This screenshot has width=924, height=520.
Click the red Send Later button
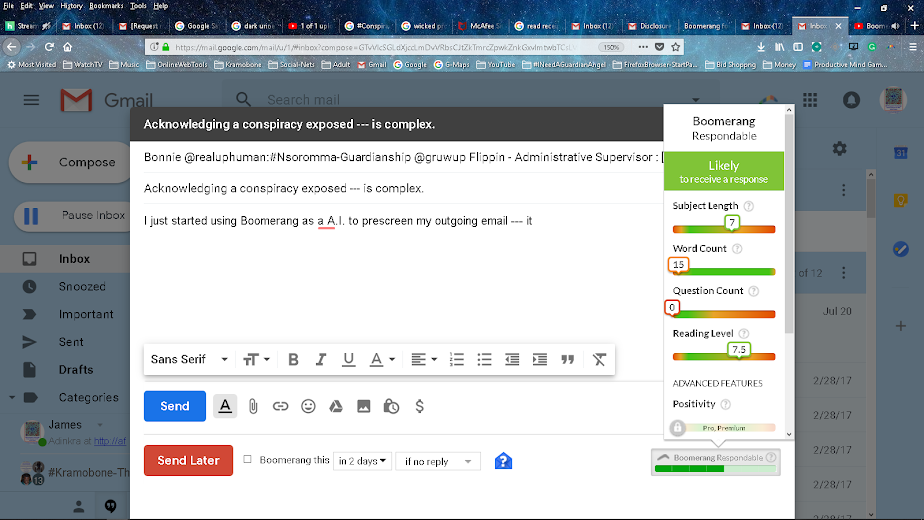click(189, 460)
